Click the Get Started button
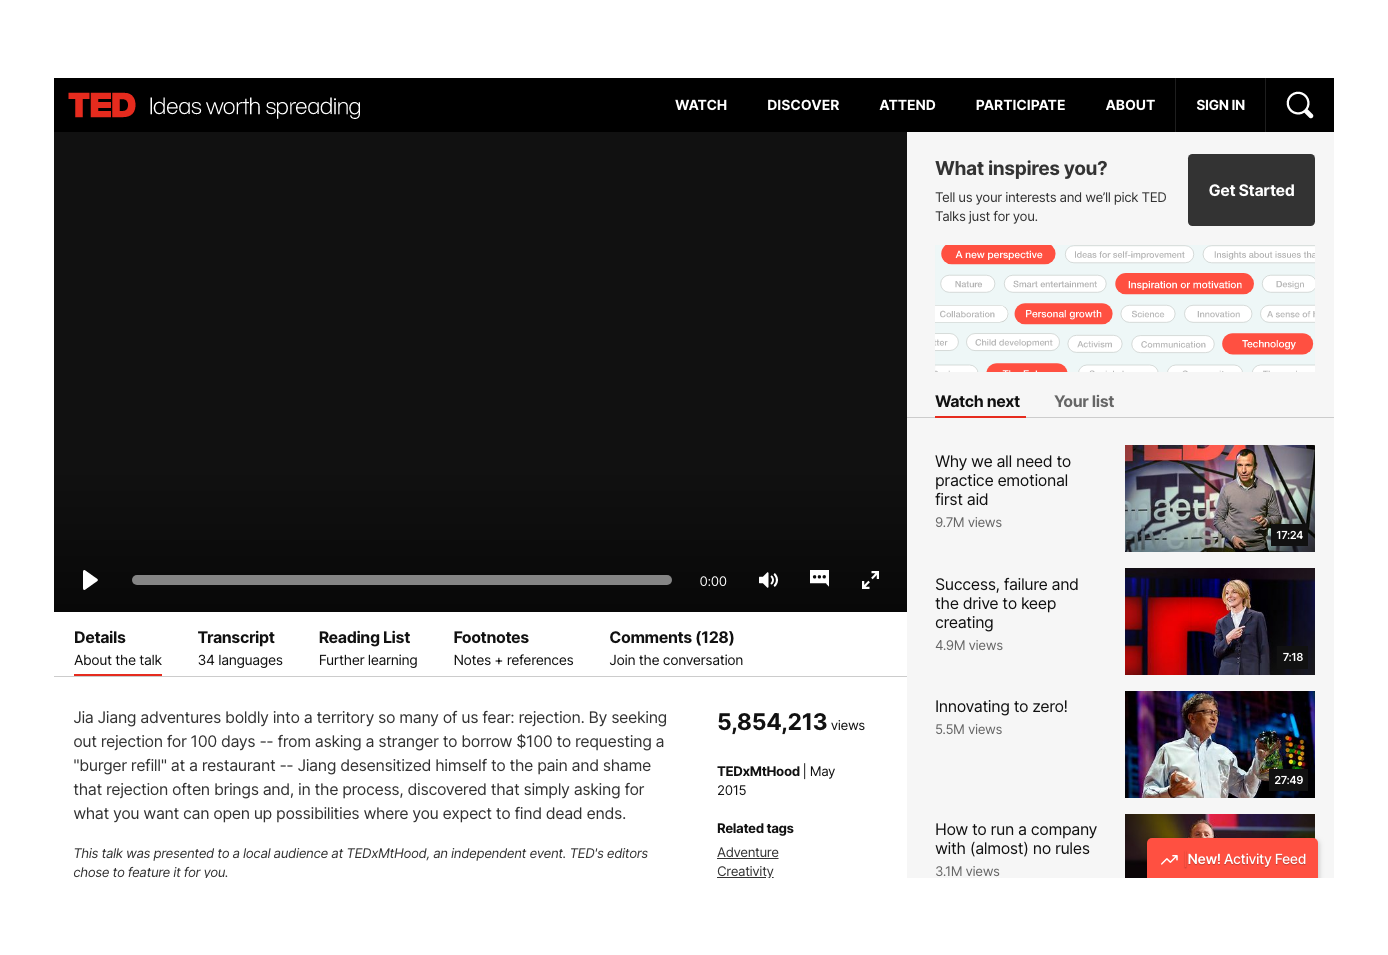 tap(1251, 190)
